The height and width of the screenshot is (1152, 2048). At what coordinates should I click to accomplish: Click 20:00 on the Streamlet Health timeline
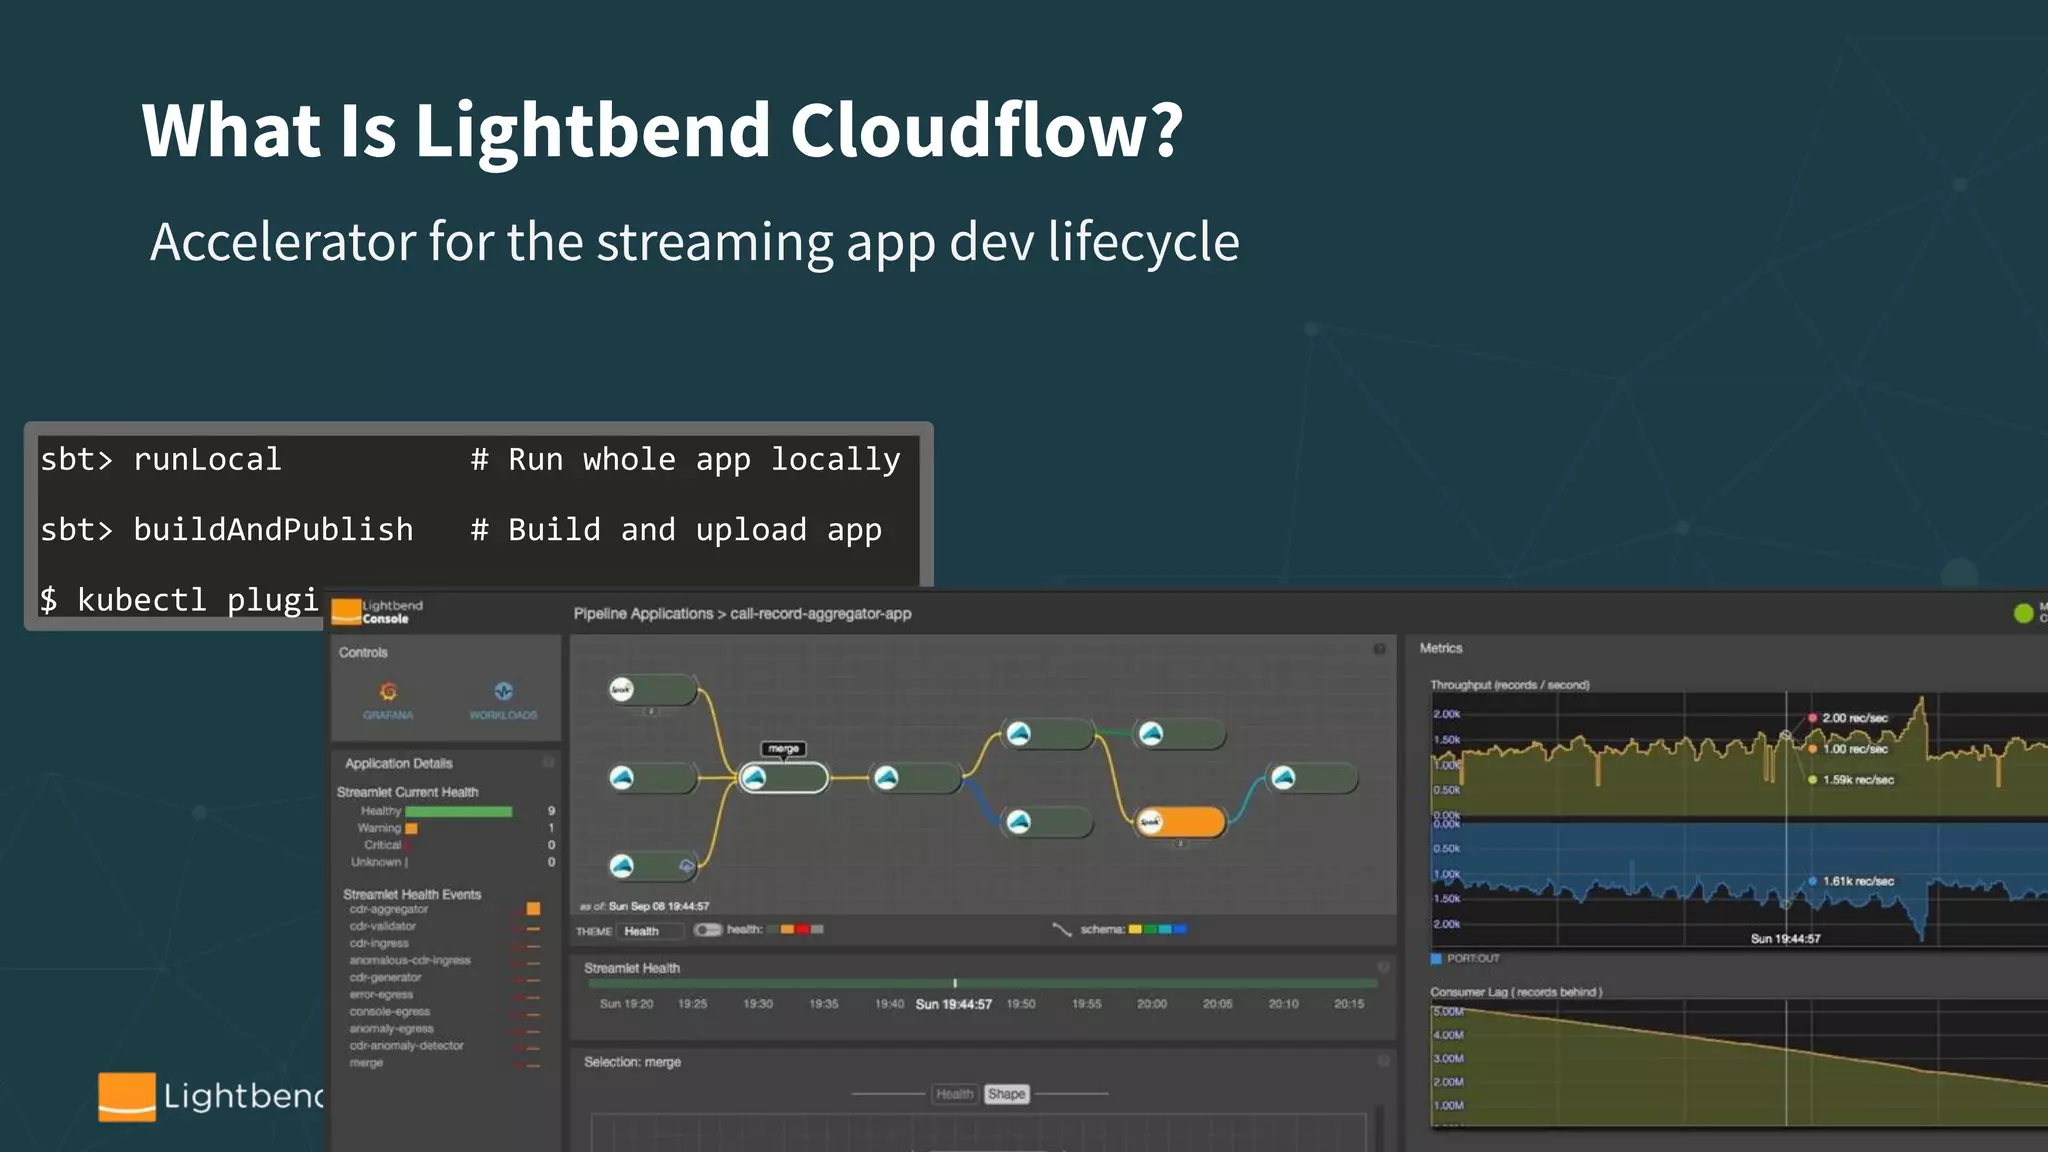(x=1151, y=1003)
